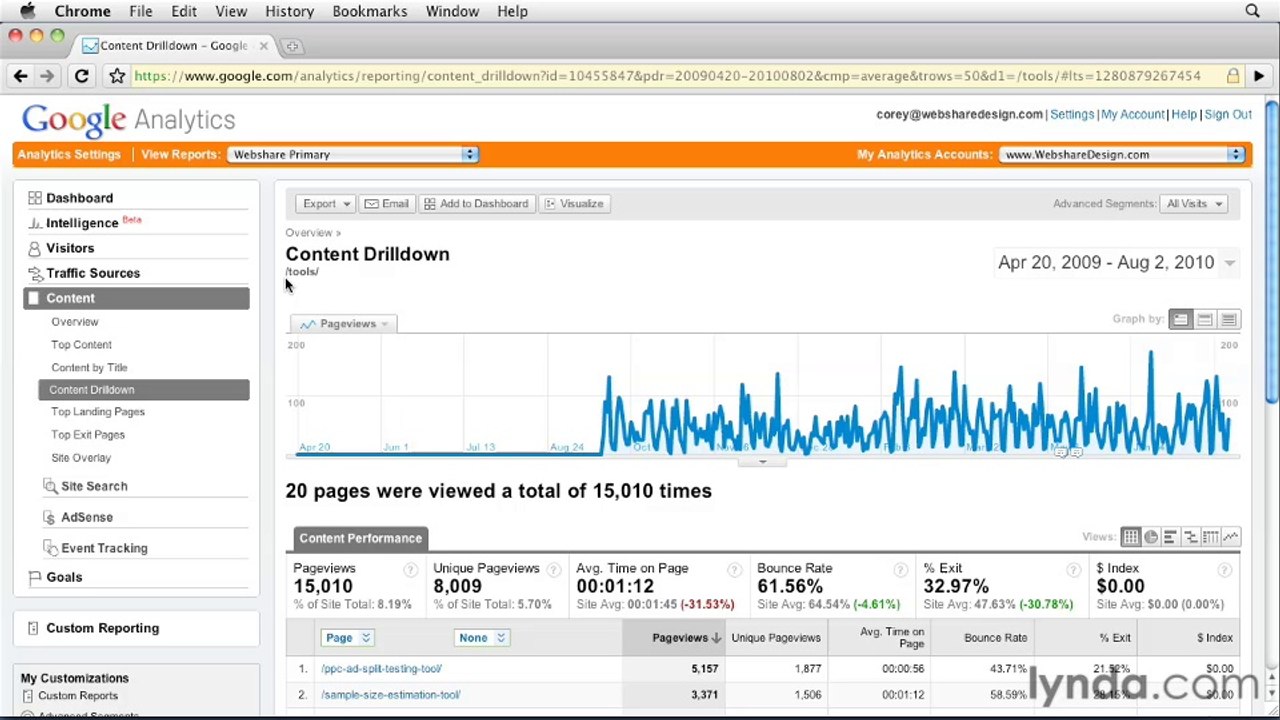Open the www.WebshareDesign.com accounts dropdown
This screenshot has height=720, width=1280.
pos(1123,155)
